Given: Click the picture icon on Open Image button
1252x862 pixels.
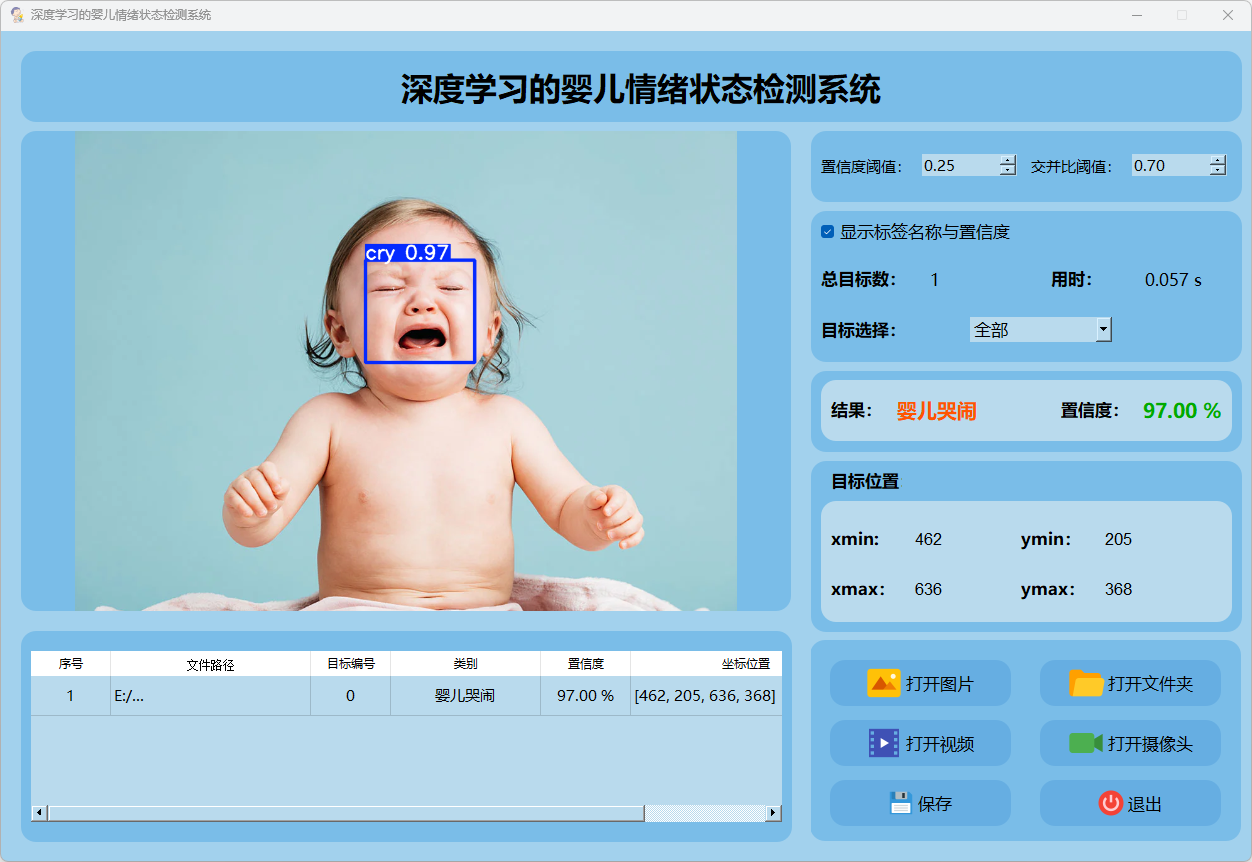Looking at the screenshot, I should click(x=884, y=684).
